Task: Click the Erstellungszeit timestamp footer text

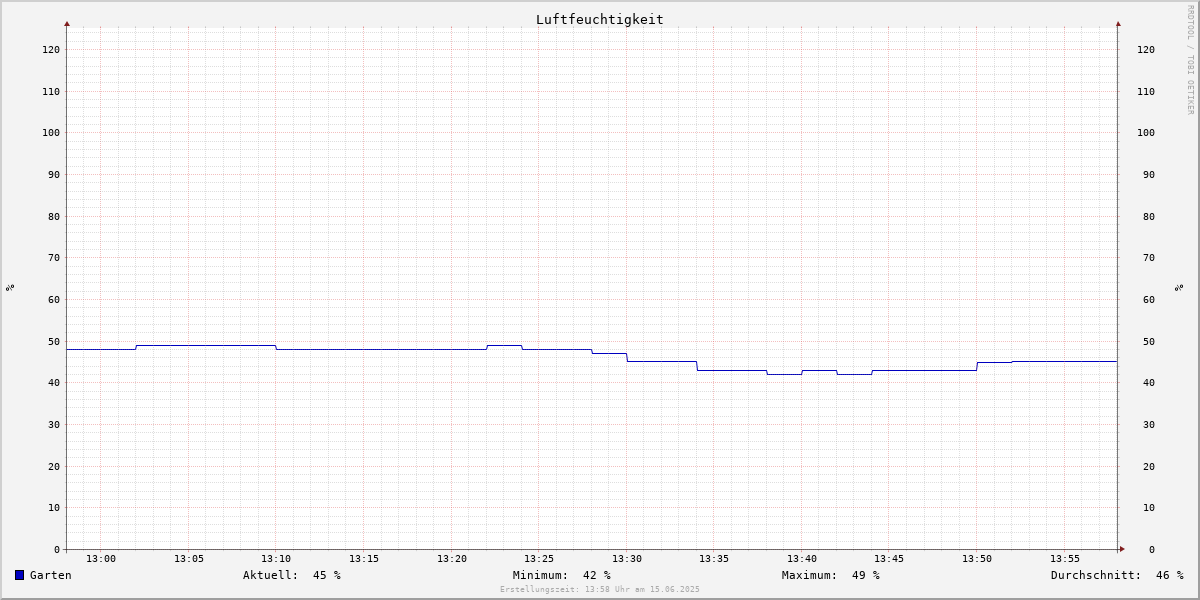Action: point(600,589)
